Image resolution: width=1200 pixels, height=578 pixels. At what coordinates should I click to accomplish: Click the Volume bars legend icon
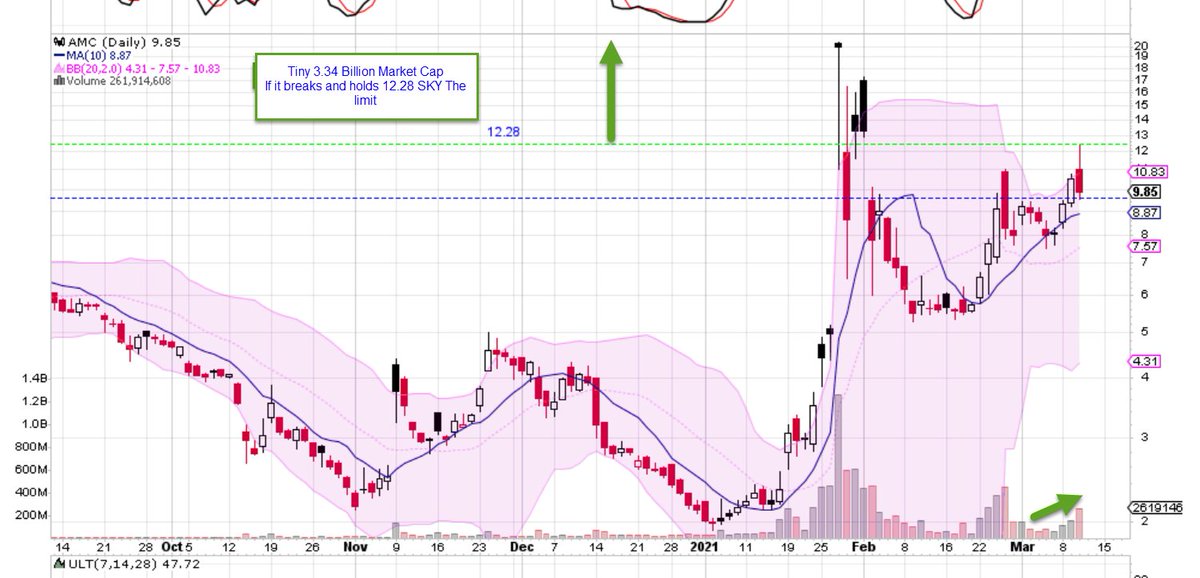coord(58,82)
